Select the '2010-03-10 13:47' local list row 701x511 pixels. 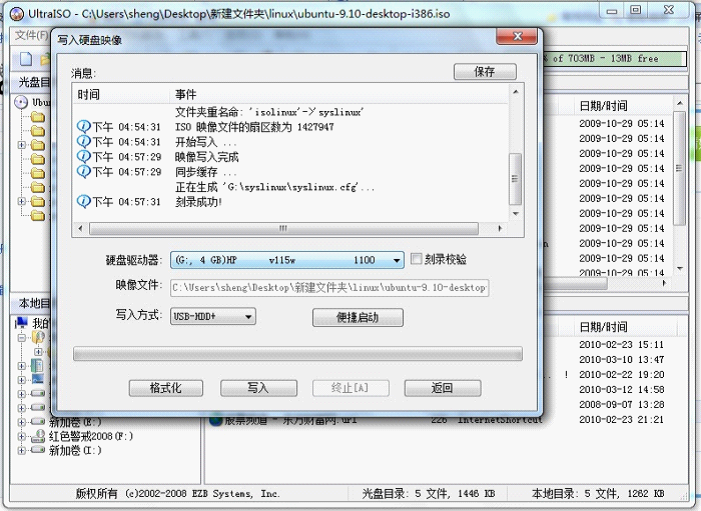pos(621,359)
